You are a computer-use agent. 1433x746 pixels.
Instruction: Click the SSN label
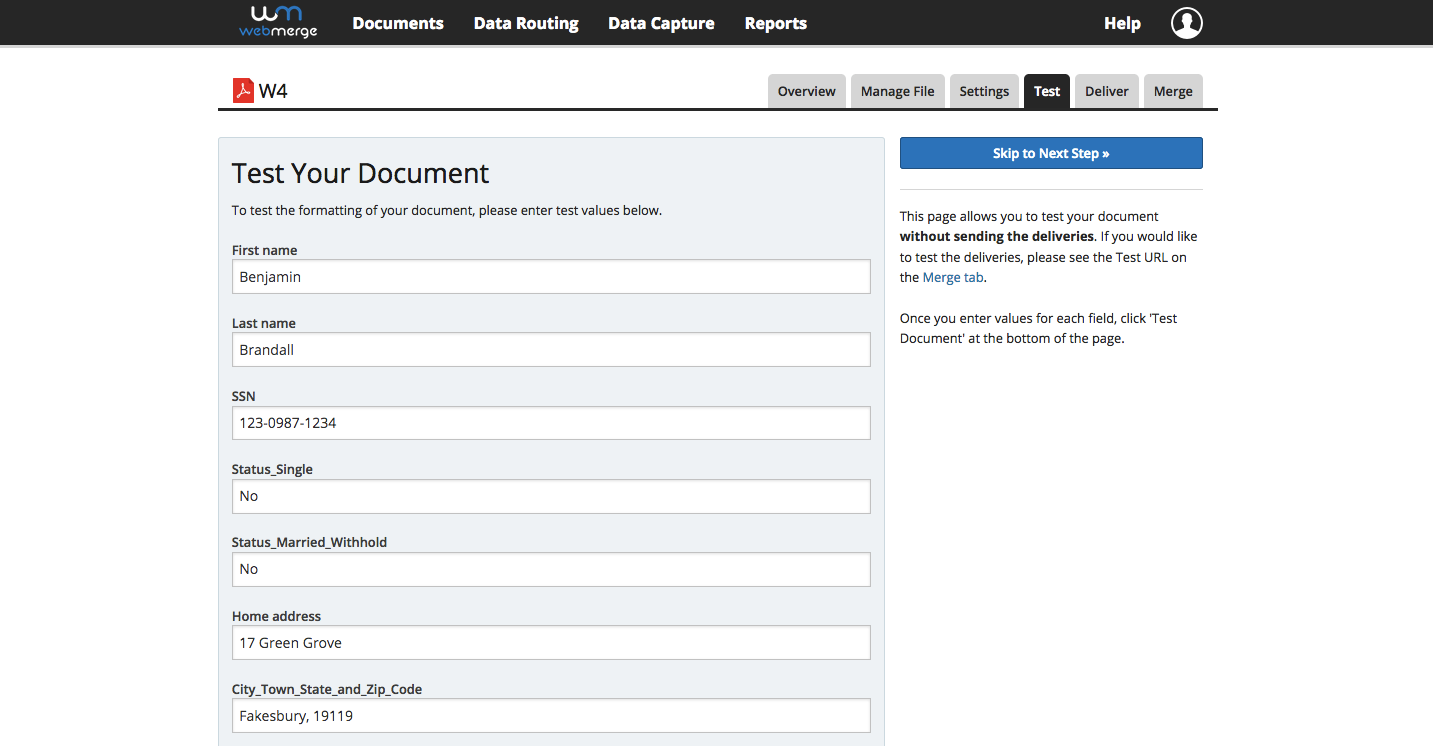tap(244, 396)
